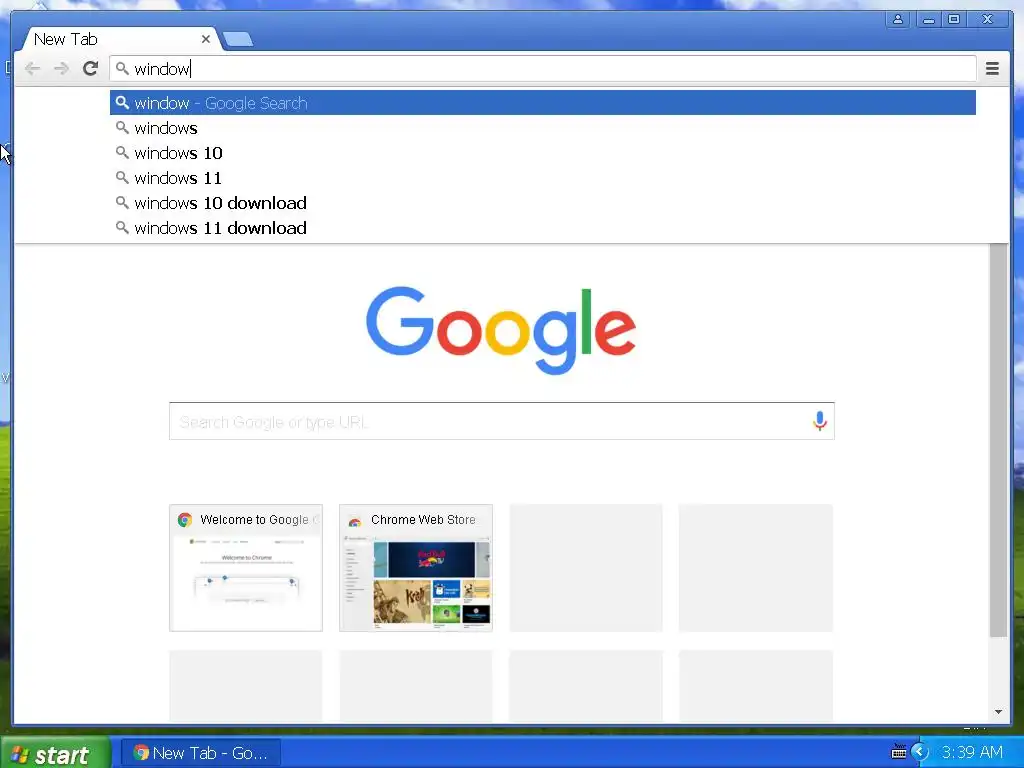This screenshot has width=1024, height=768.
Task: Click the browser back arrow
Action: click(32, 69)
